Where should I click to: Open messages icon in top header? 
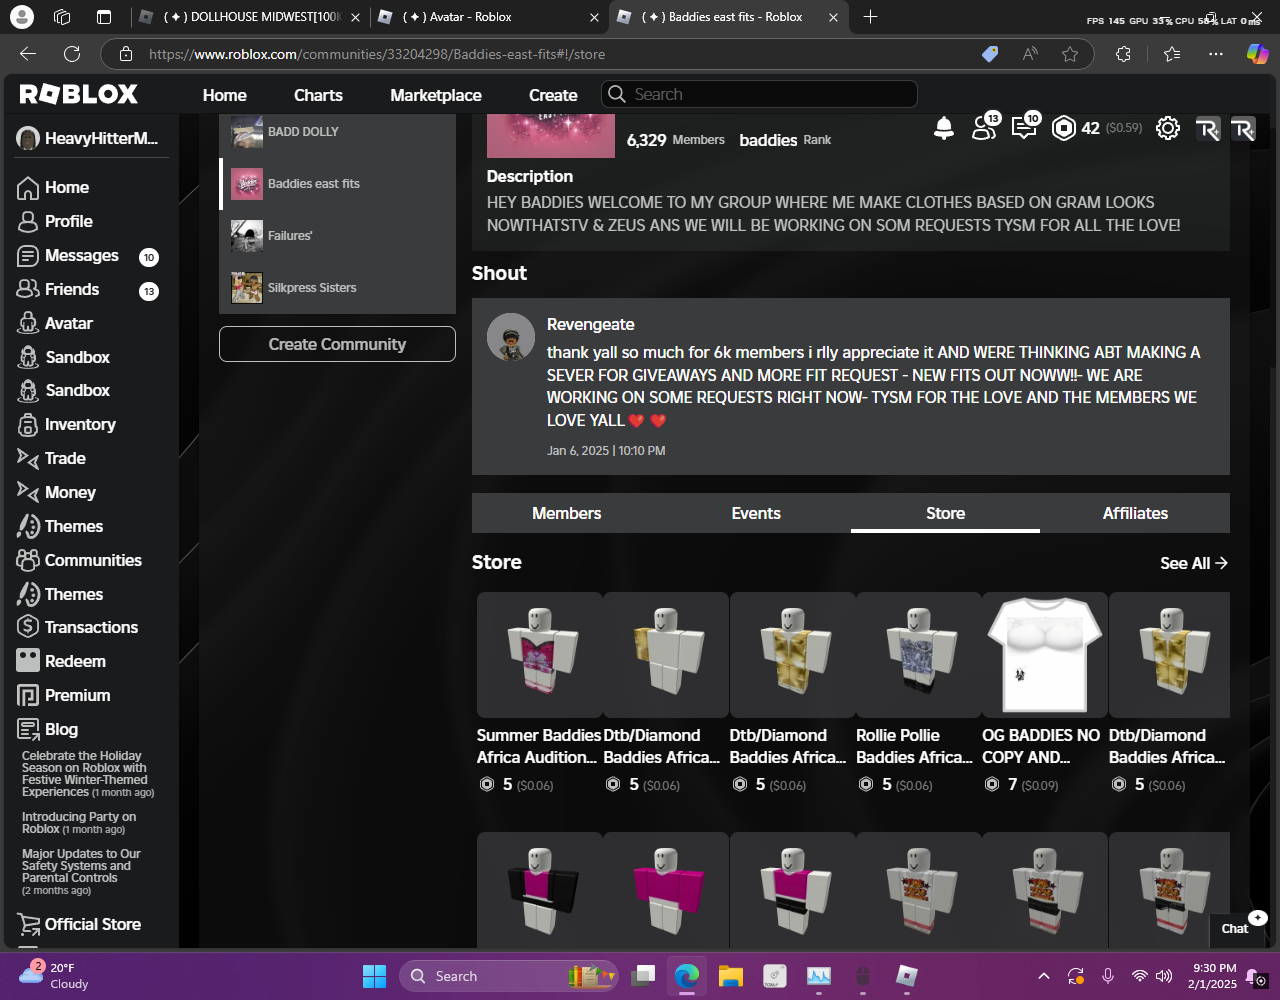[1026, 126]
